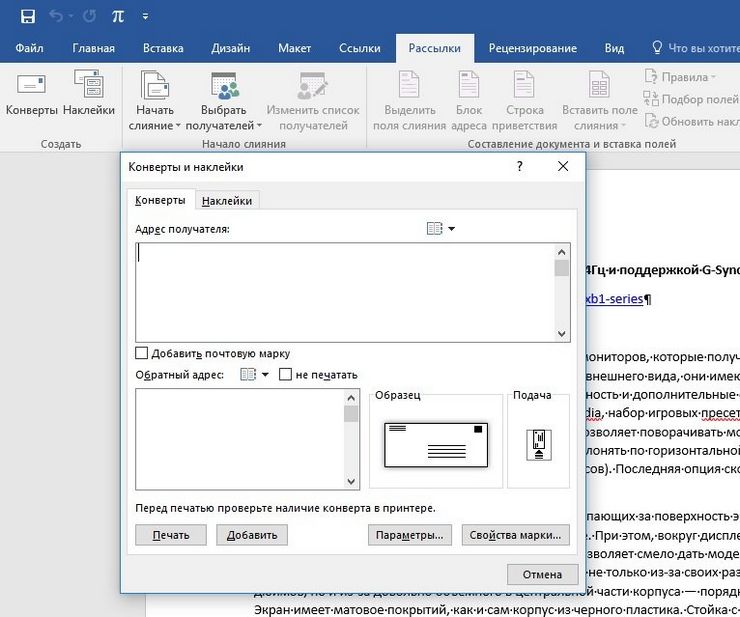Image resolution: width=740 pixels, height=617 pixels.
Task: Open the Рецензирование tab
Action: pos(533,48)
